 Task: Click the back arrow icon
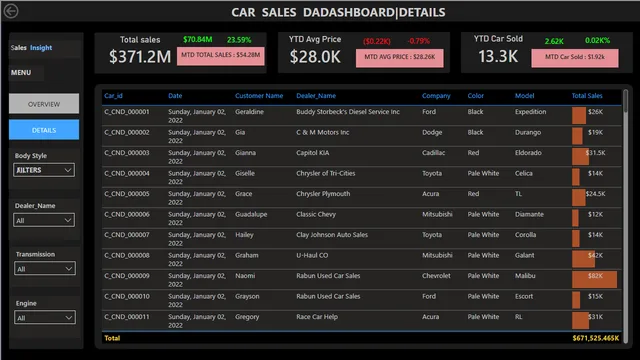(x=11, y=11)
